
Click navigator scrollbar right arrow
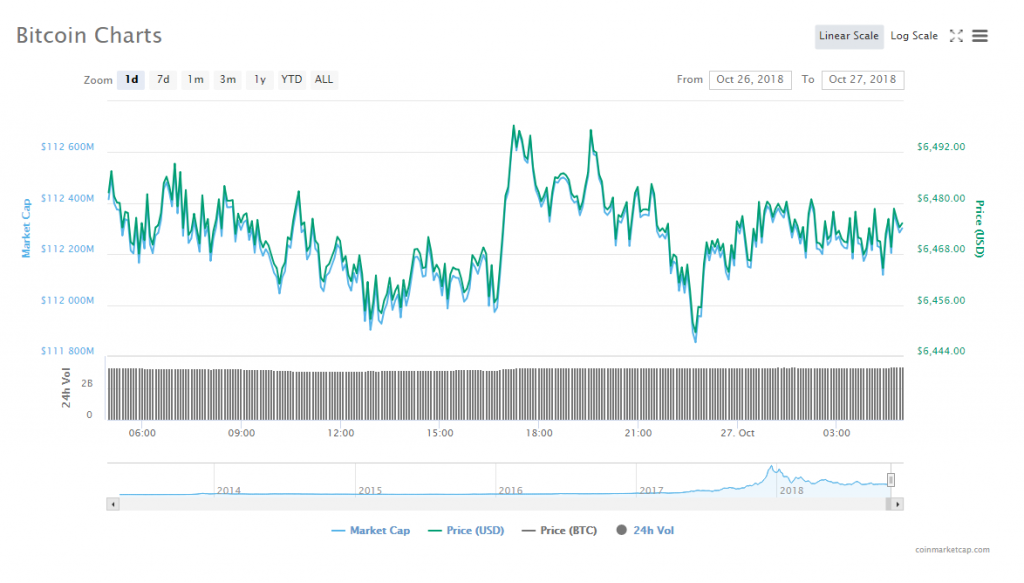[x=897, y=505]
